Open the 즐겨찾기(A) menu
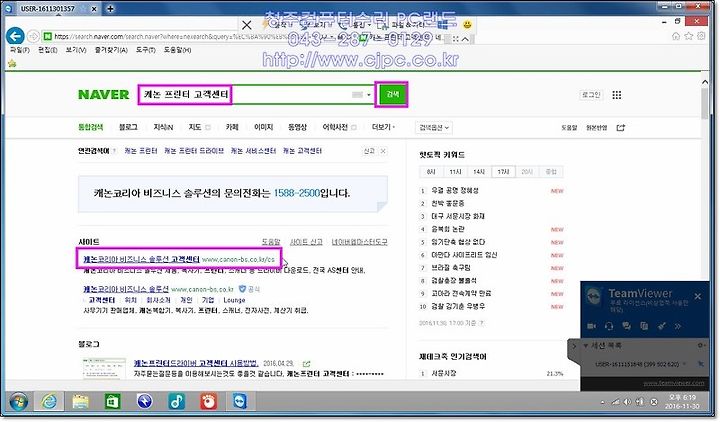Image resolution: width=720 pixels, height=422 pixels. 111,50
